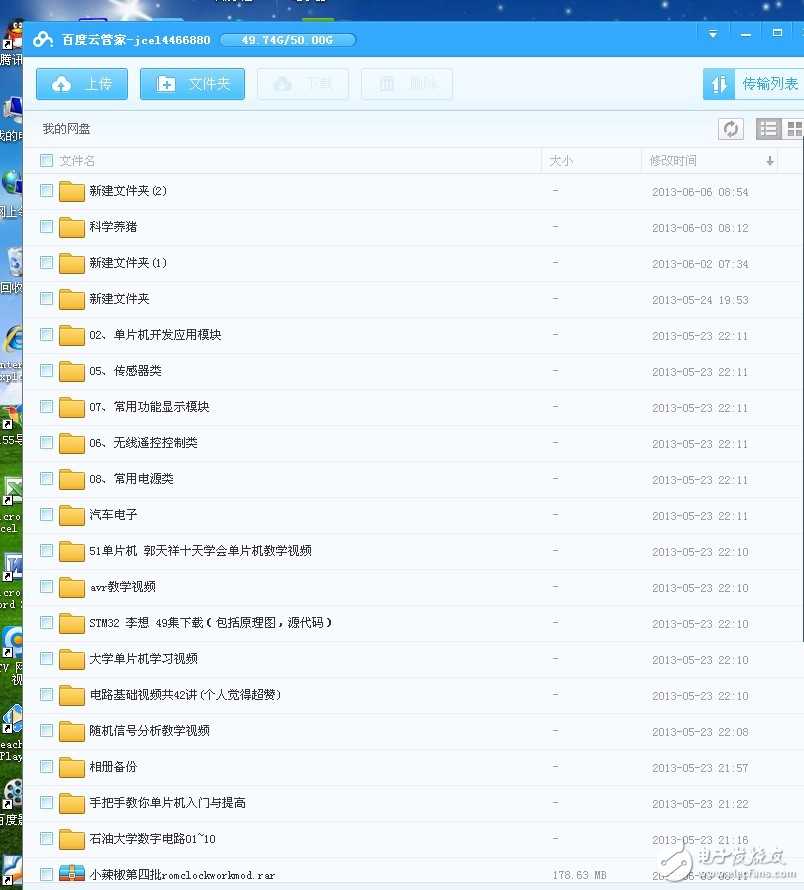Click the storage usage bar 49.74G/50.00G
The width and height of the screenshot is (804, 890).
(x=288, y=40)
